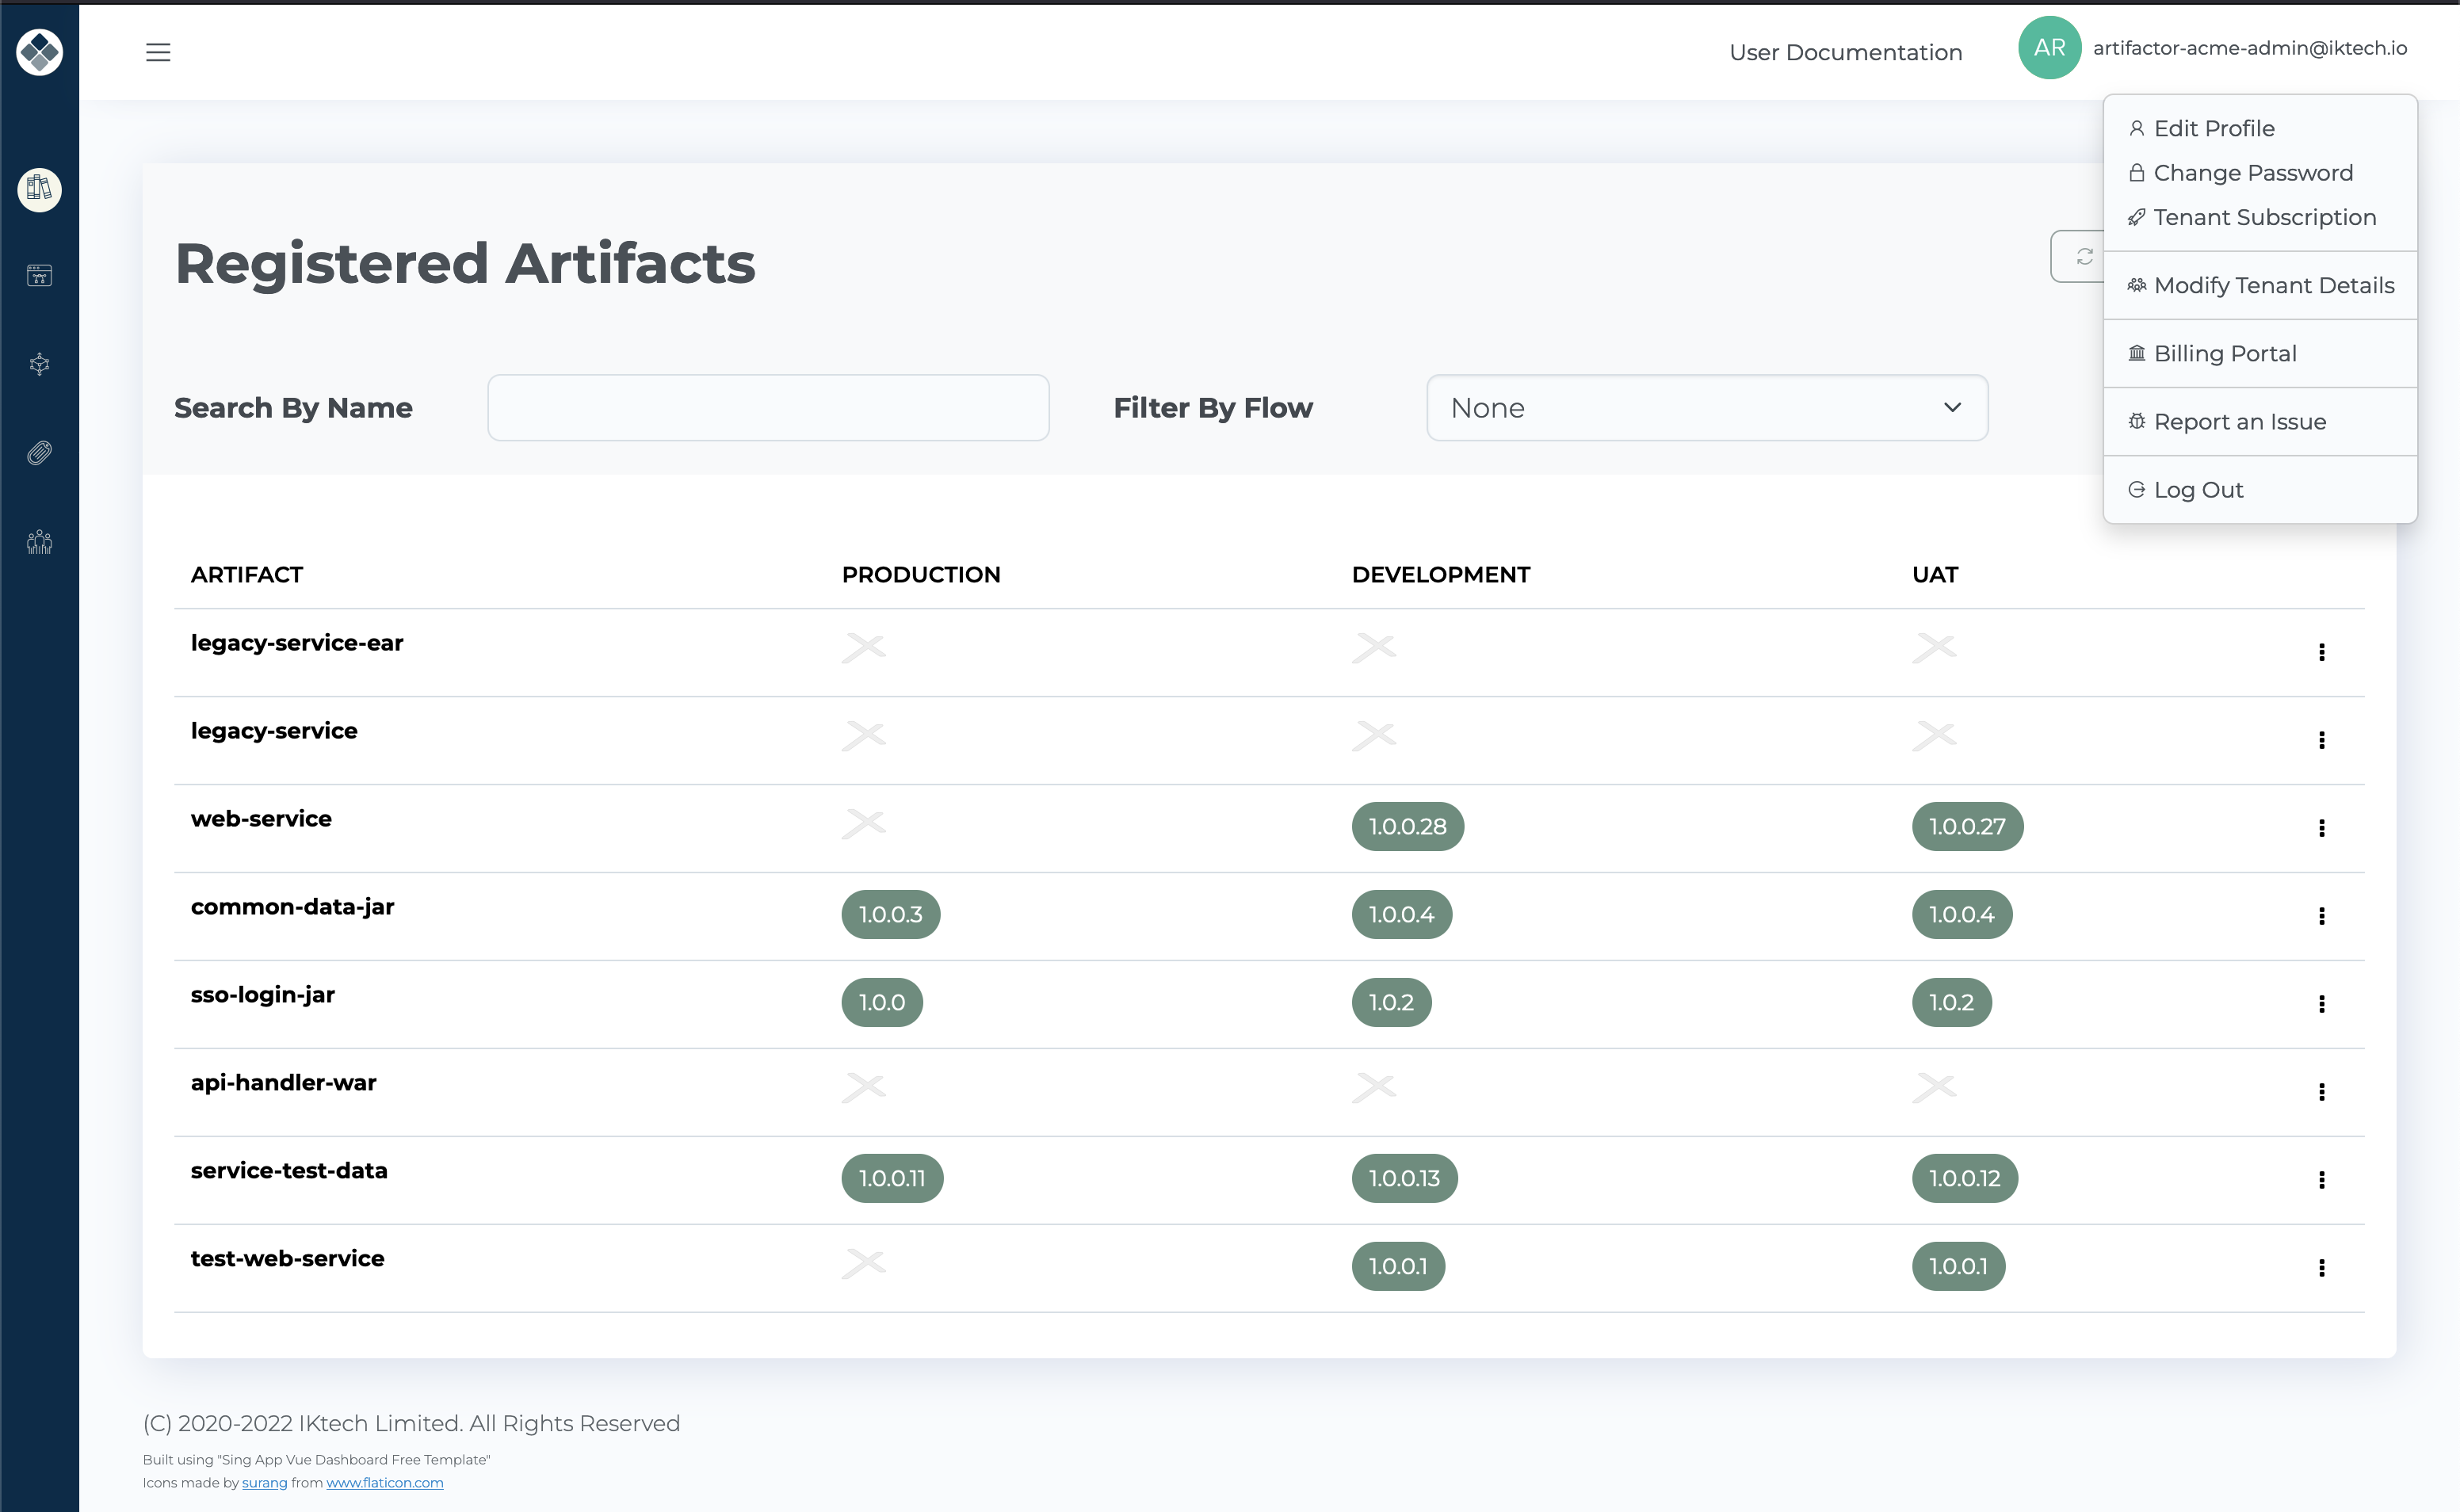Viewport: 2460px width, 1512px height.
Task: Click the artifacts/registered artifacts icon in sidebar
Action: [x=37, y=188]
